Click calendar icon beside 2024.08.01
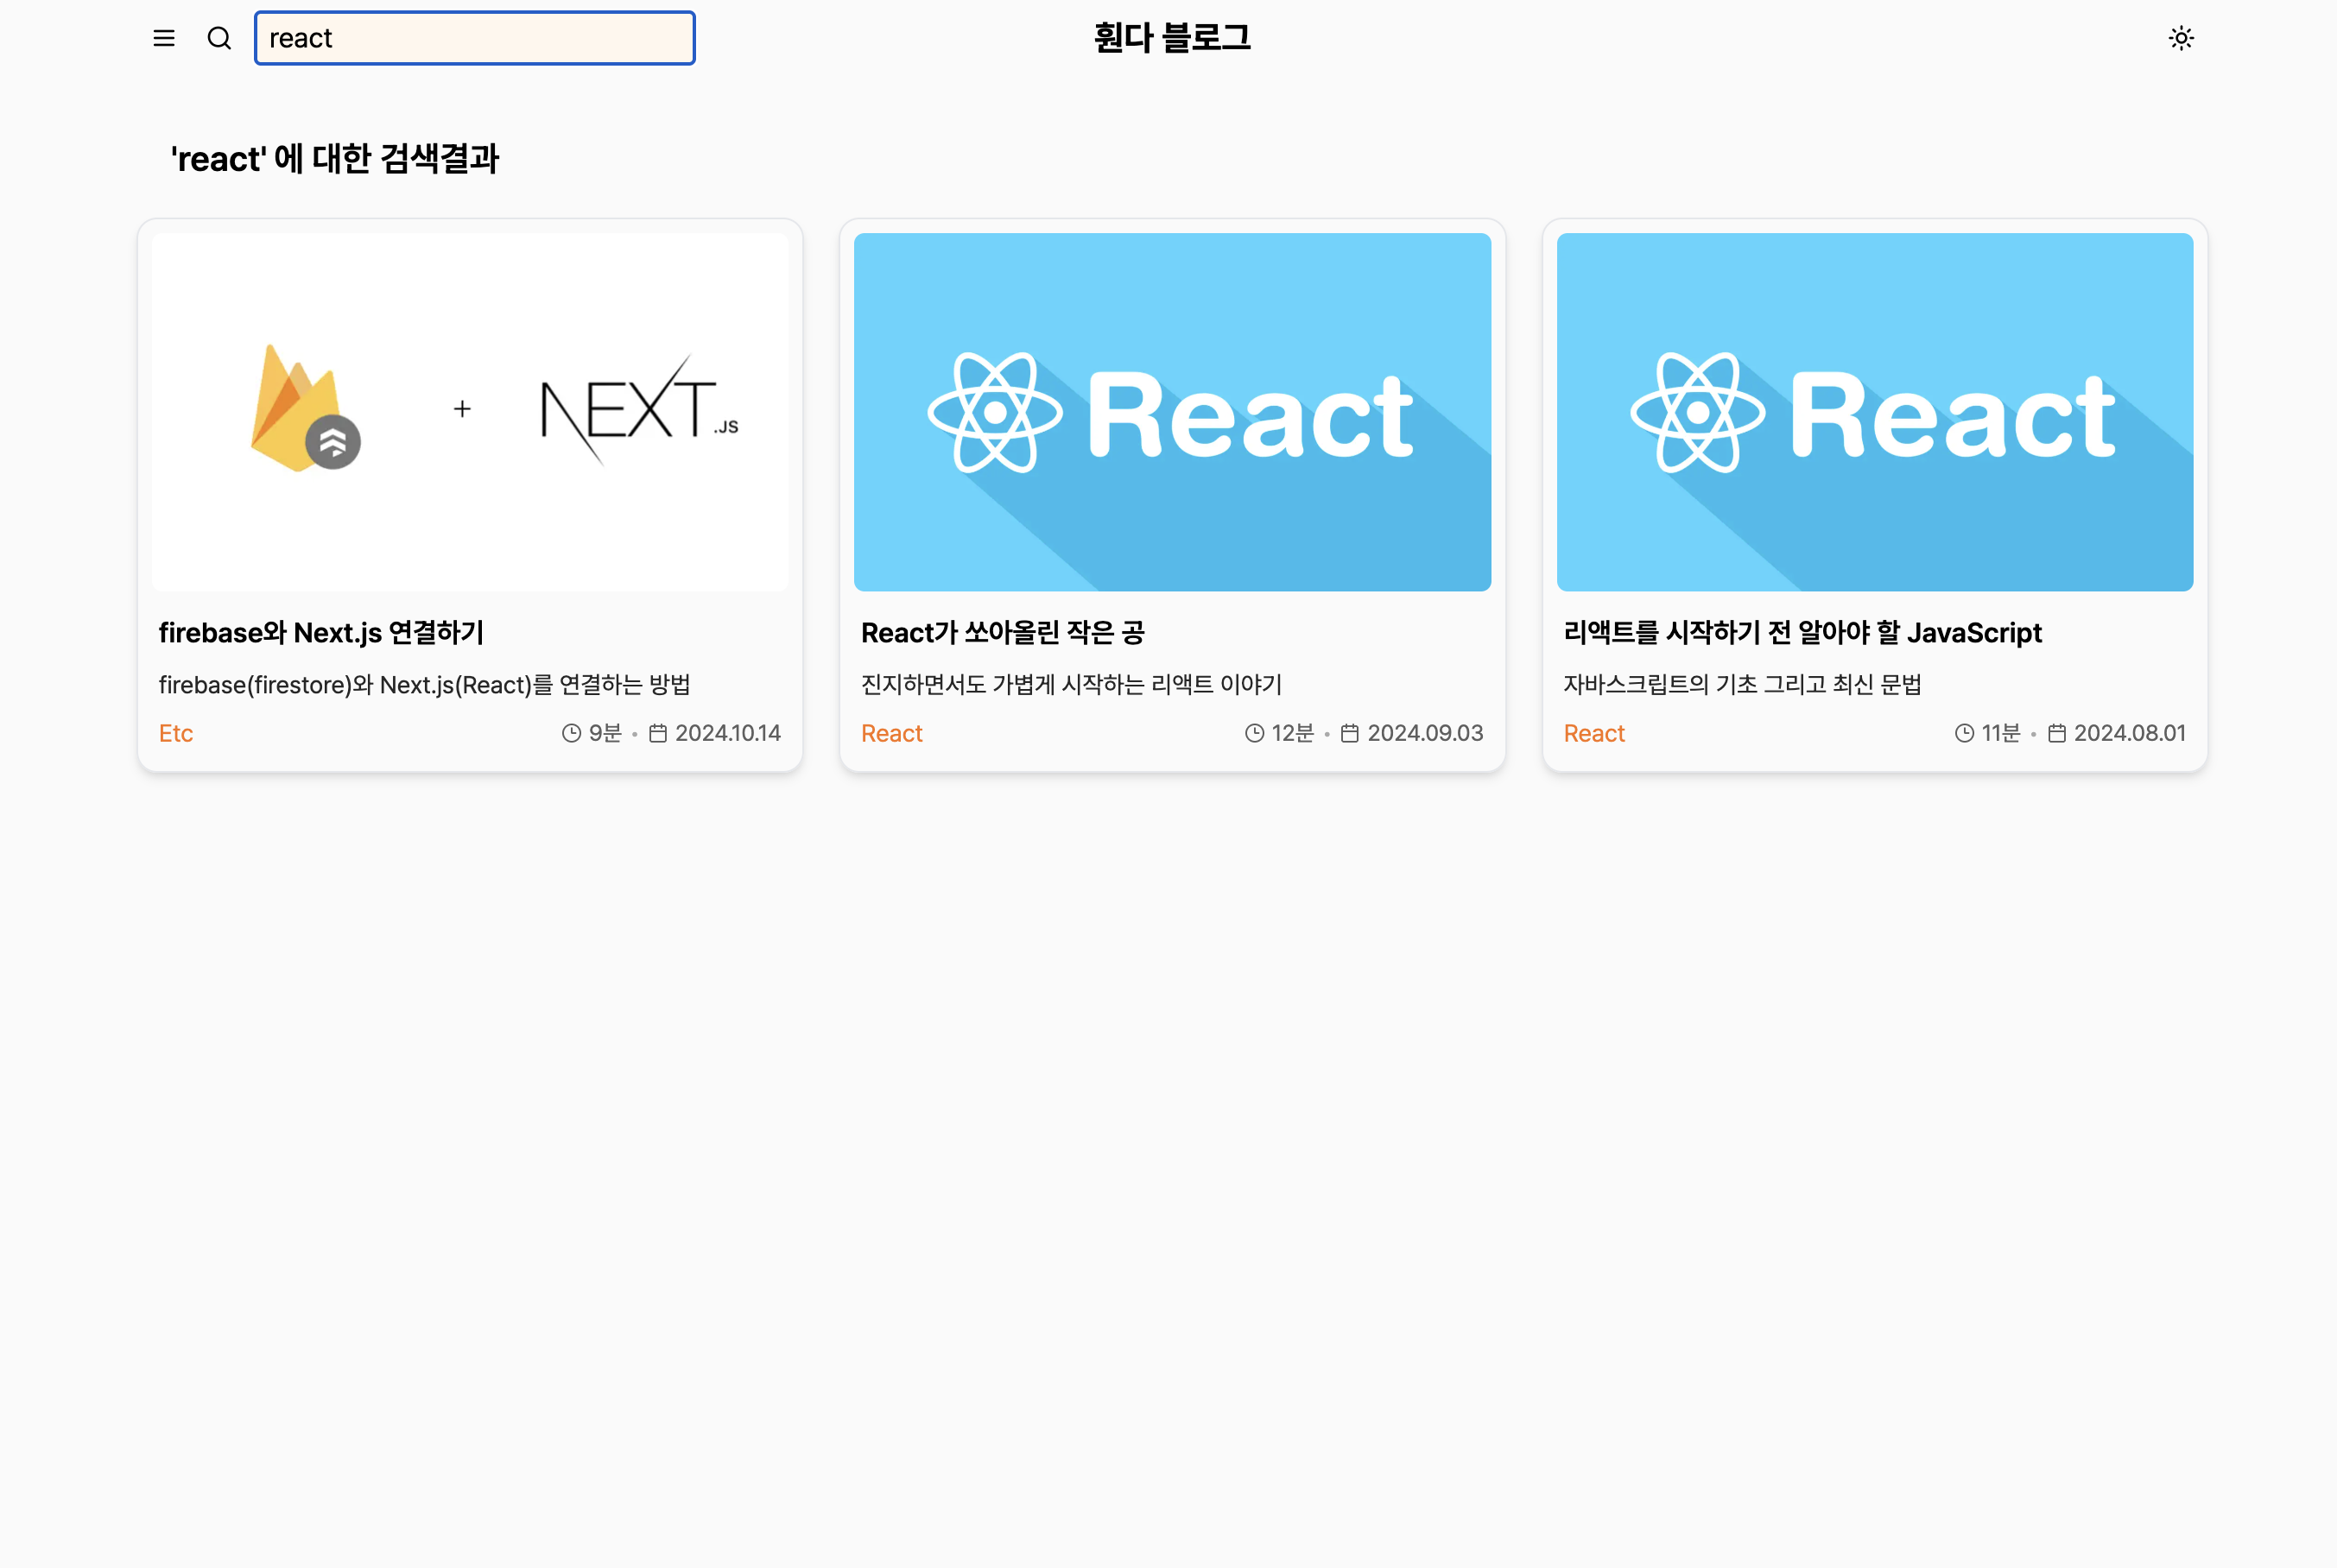2337x1568 pixels. 2057,733
